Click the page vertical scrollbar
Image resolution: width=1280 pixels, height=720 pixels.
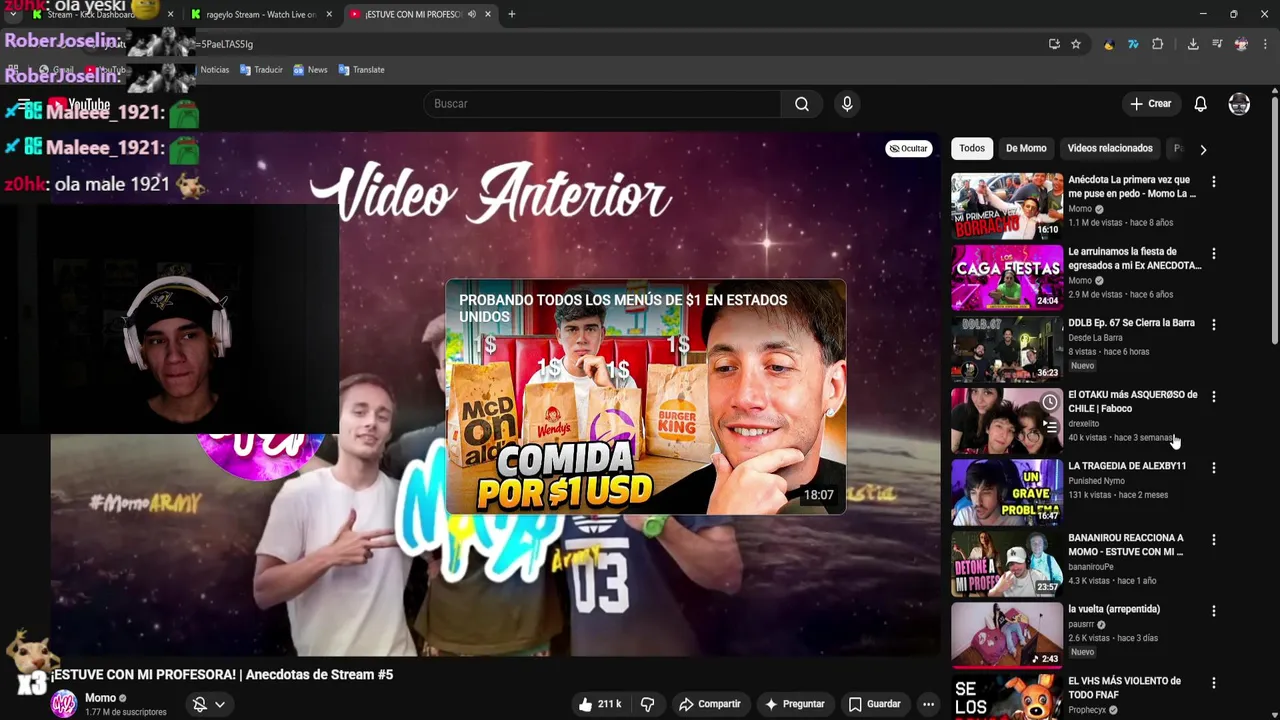(1274, 220)
